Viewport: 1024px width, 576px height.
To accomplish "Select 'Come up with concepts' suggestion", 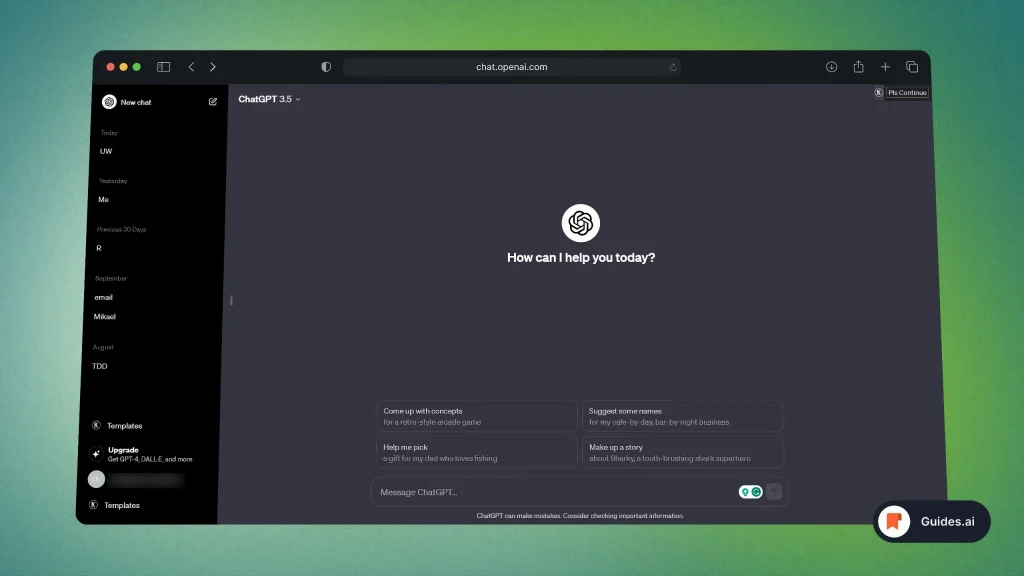I will point(477,416).
